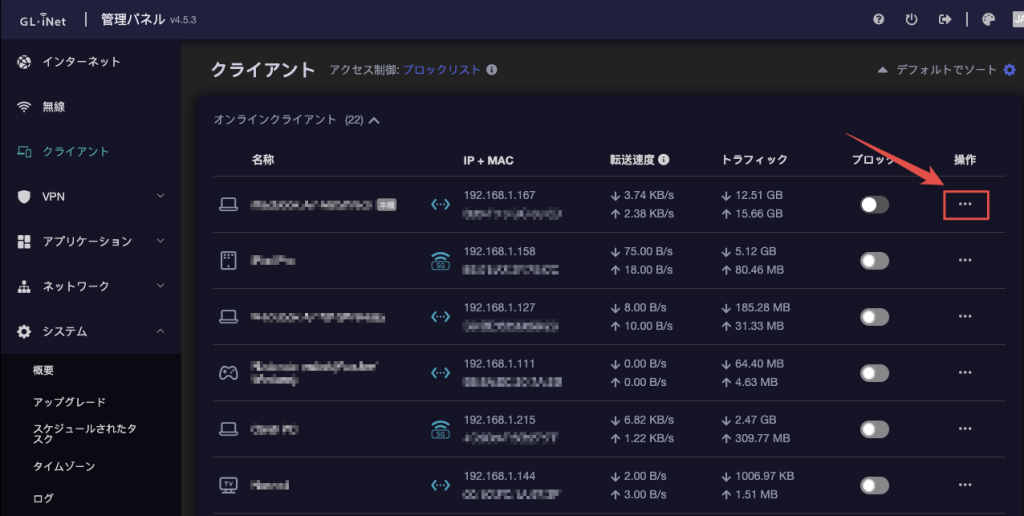Click the help question mark icon in header
1024x516 pixels.
coord(879,19)
